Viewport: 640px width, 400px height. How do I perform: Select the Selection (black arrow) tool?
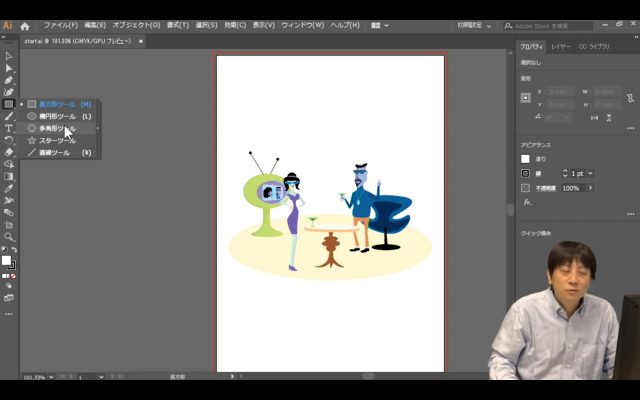tap(9, 56)
